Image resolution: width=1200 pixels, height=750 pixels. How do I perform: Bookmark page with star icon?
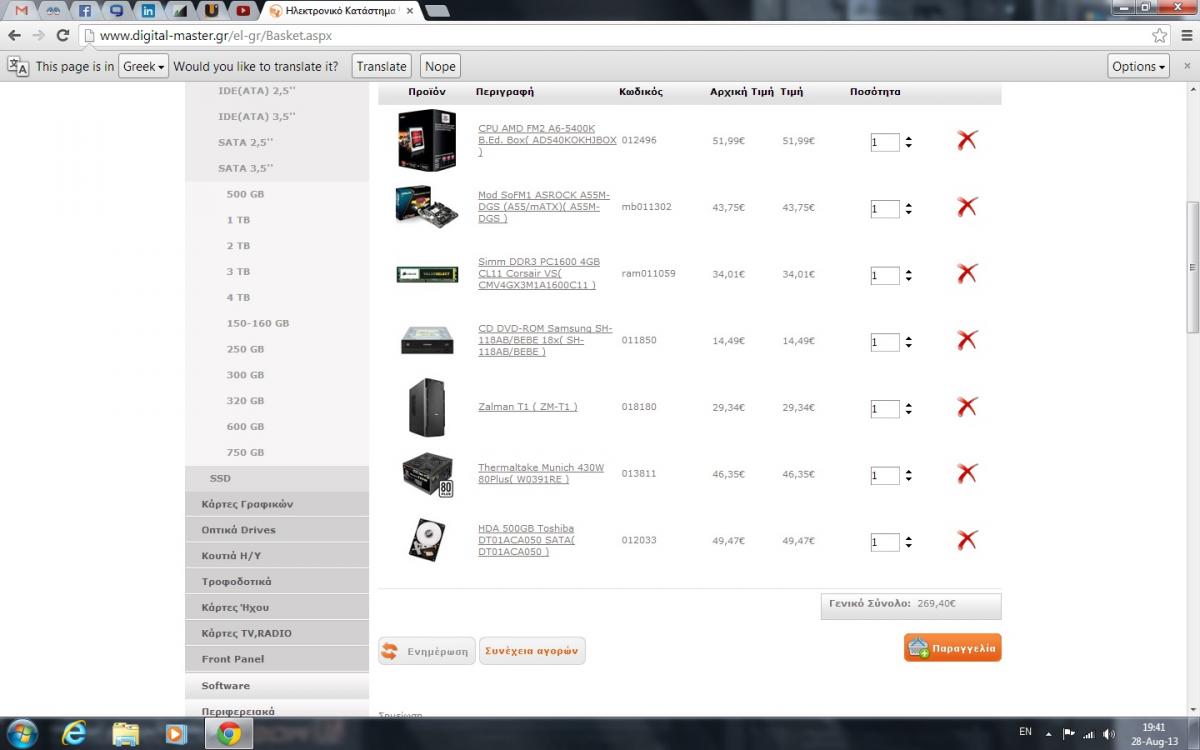[x=1159, y=35]
